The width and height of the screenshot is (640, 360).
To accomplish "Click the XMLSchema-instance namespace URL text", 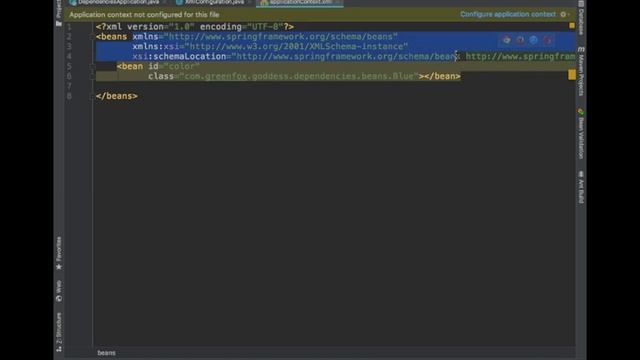I will [x=296, y=47].
